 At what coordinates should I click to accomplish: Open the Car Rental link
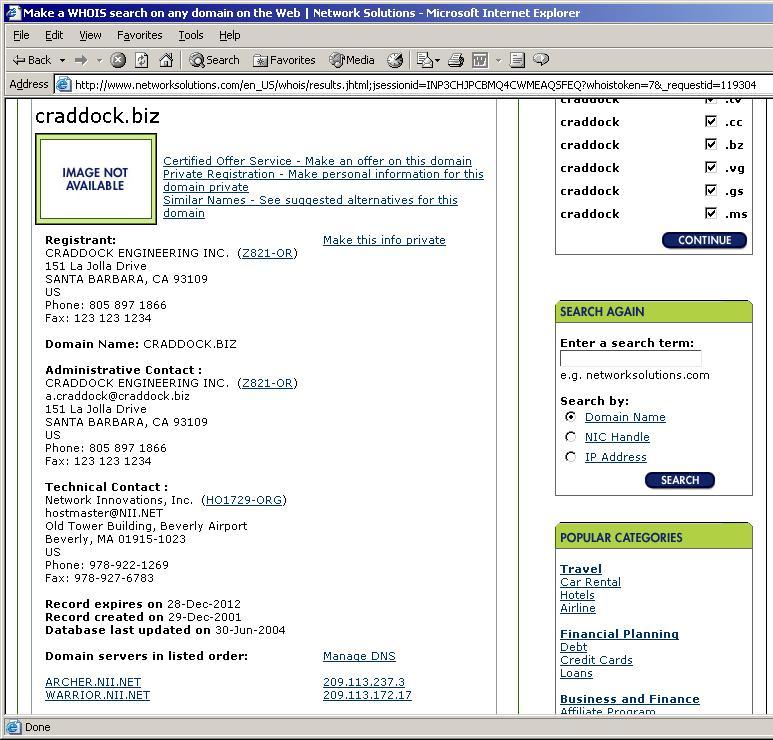click(590, 582)
